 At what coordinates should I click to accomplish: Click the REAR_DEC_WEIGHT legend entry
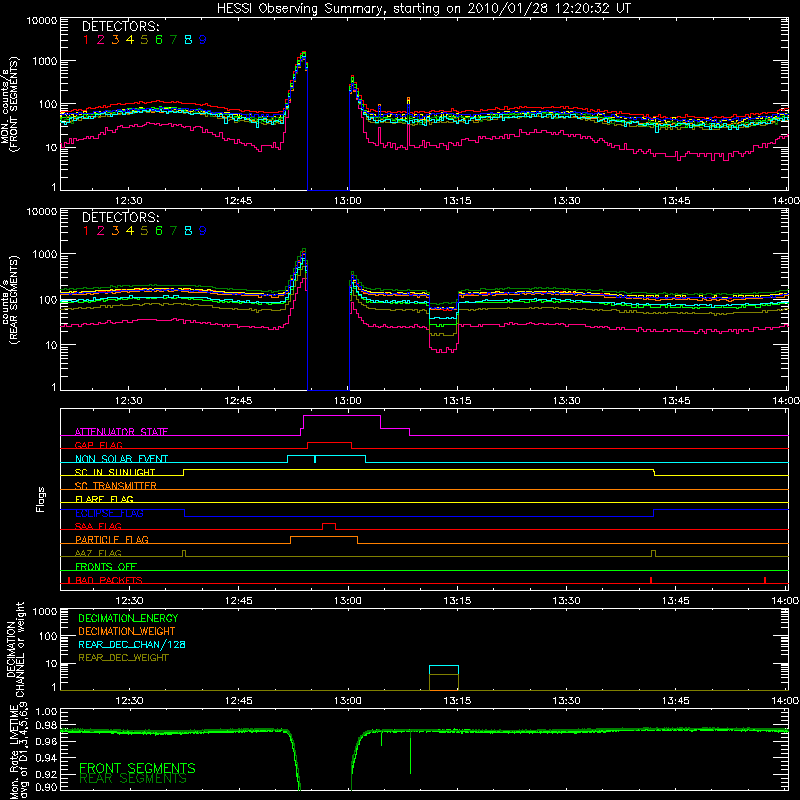(x=123, y=658)
